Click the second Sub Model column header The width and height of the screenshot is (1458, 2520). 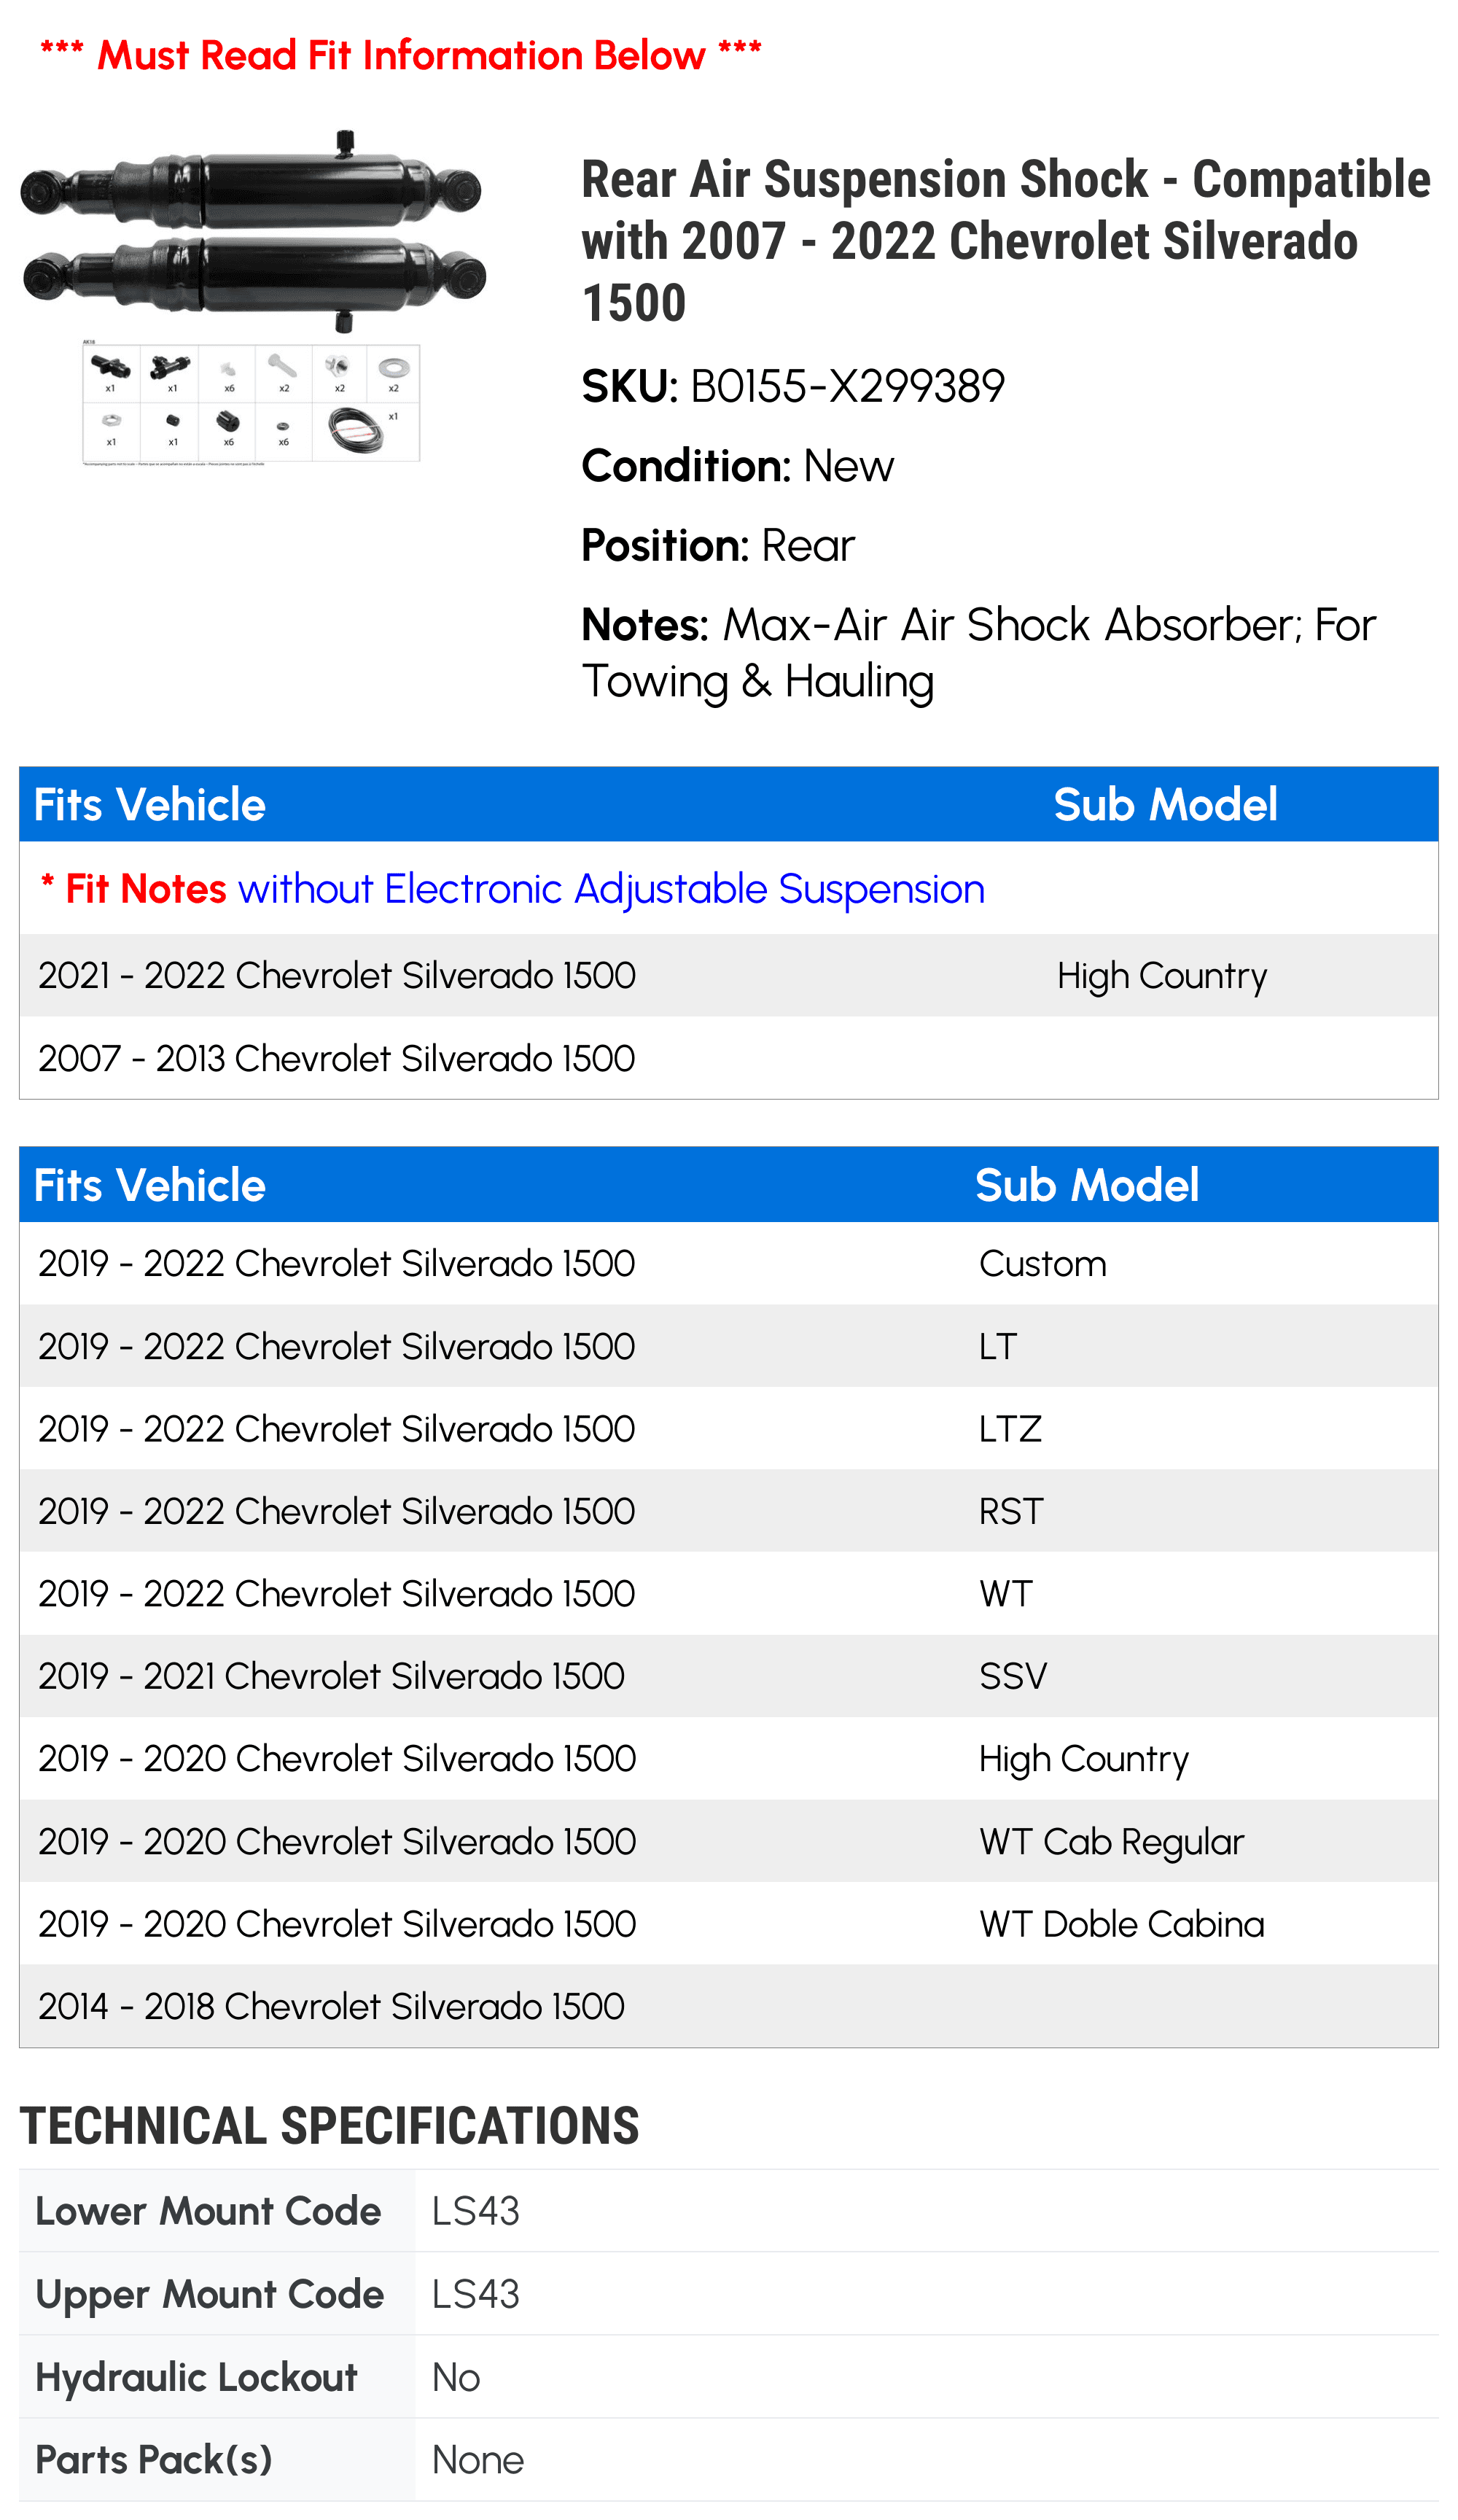[x=1087, y=1186]
